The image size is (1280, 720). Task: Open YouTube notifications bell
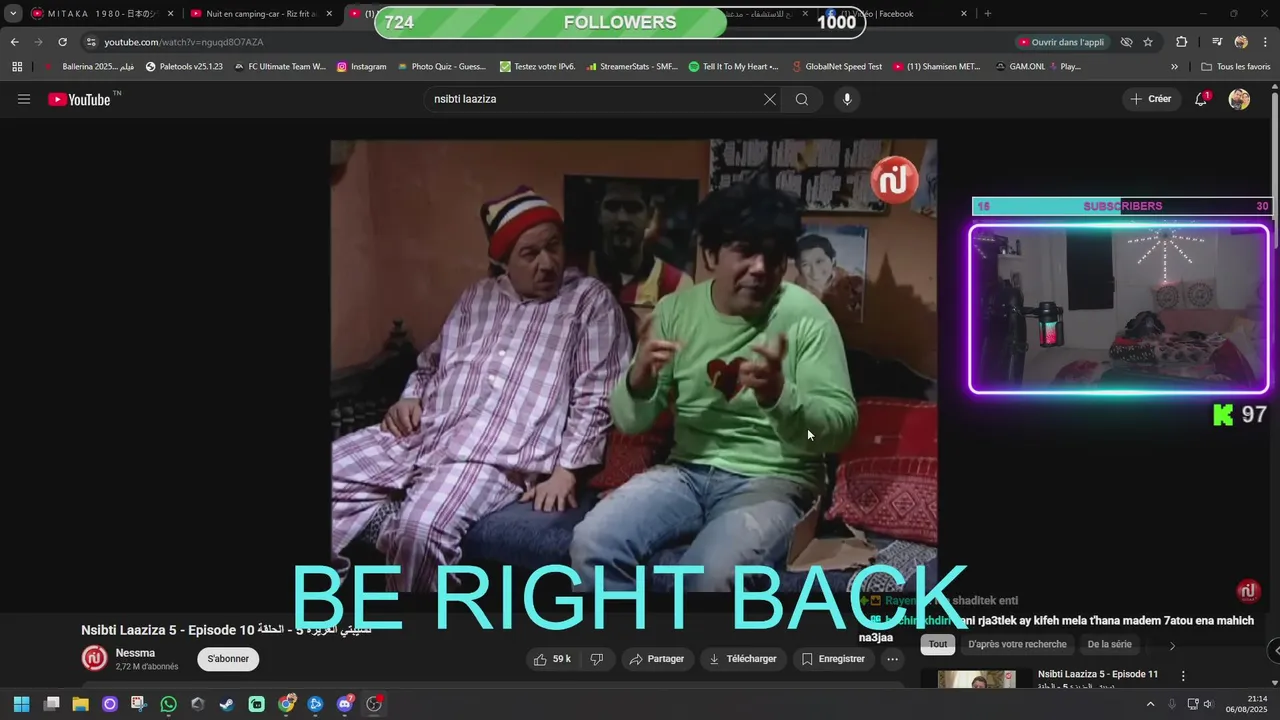[1201, 99]
